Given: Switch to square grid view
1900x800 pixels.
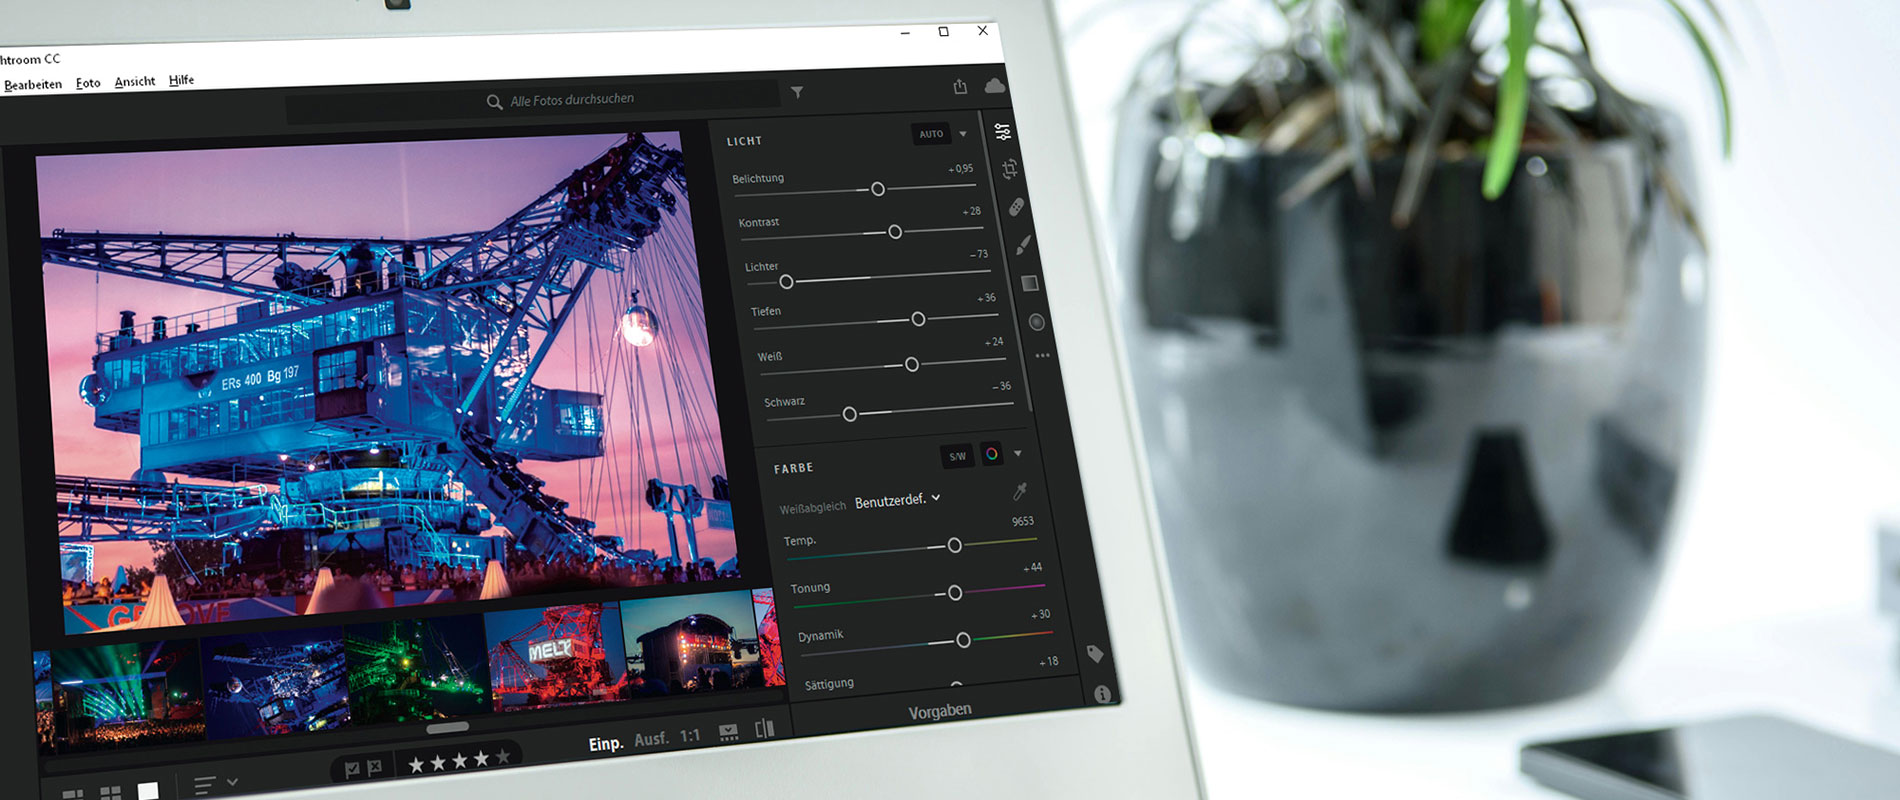Looking at the screenshot, I should click(110, 793).
